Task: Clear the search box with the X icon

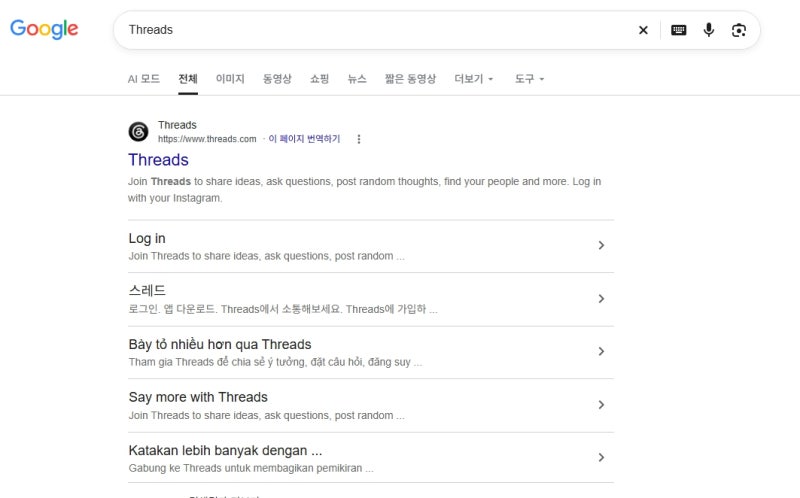Action: click(x=643, y=30)
